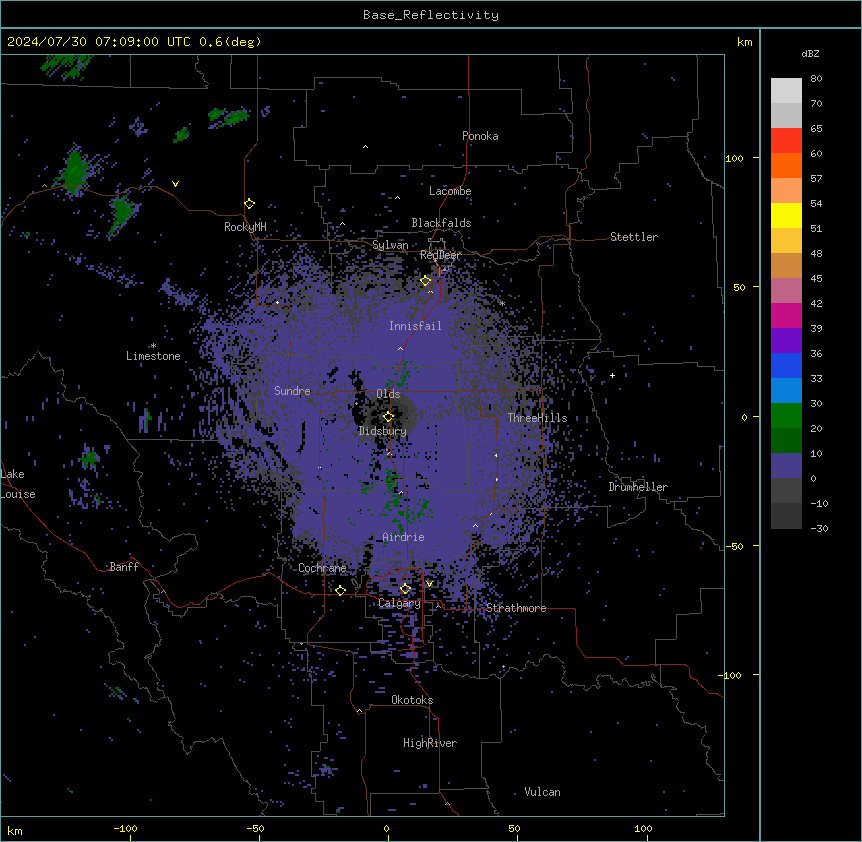Select the yellow diamond marker under Cochrane
Viewport: 862px width, 842px height.
tap(340, 590)
